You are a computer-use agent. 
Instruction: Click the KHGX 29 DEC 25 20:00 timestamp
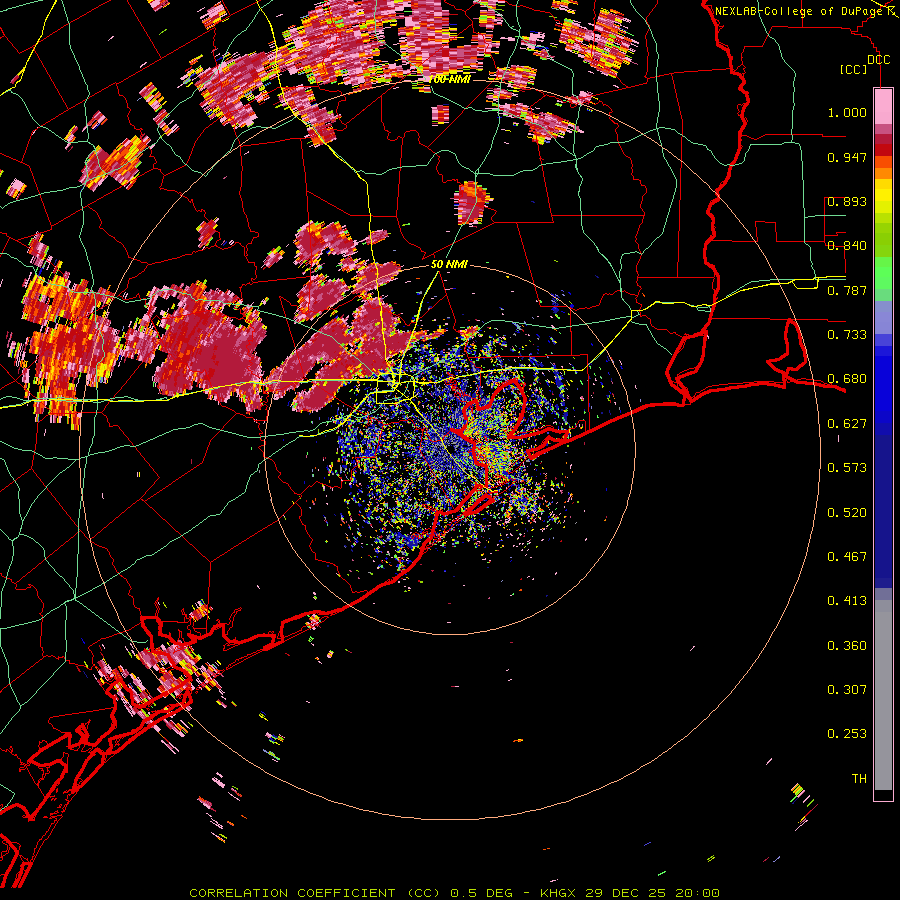point(630,893)
